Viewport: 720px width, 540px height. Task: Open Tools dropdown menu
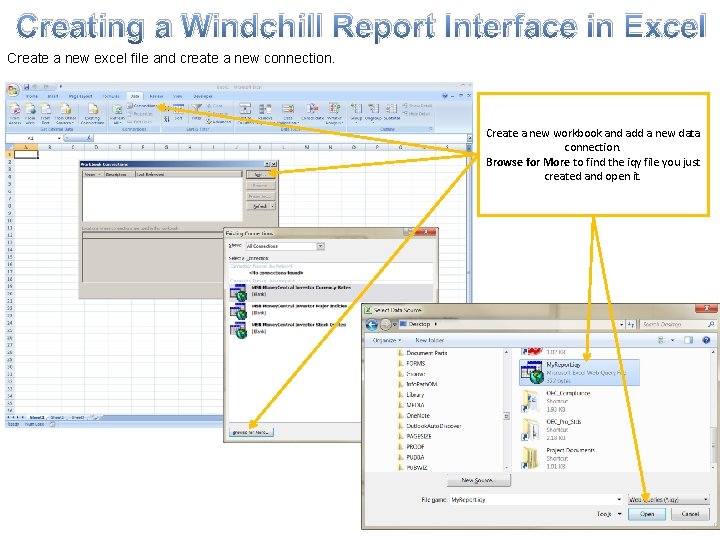(x=609, y=514)
